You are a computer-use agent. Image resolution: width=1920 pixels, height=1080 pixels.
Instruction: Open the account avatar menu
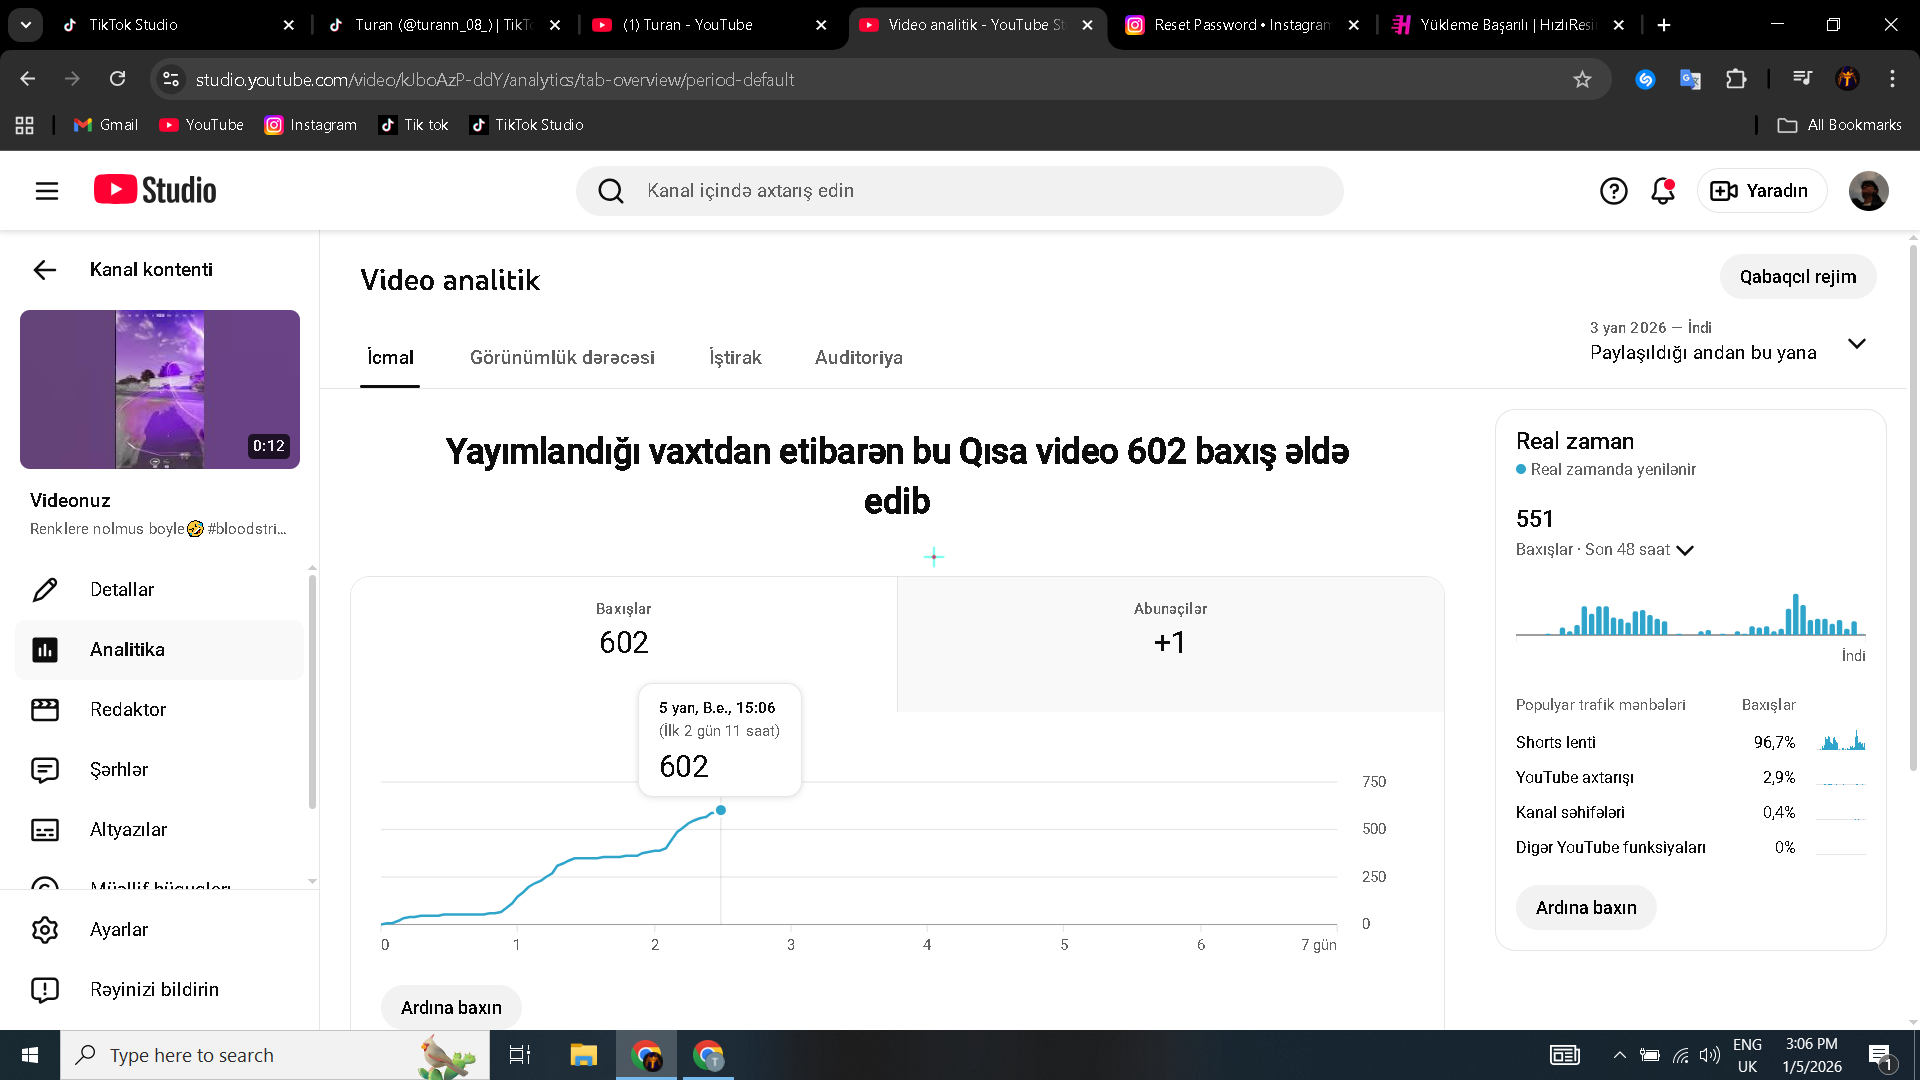tap(1868, 191)
